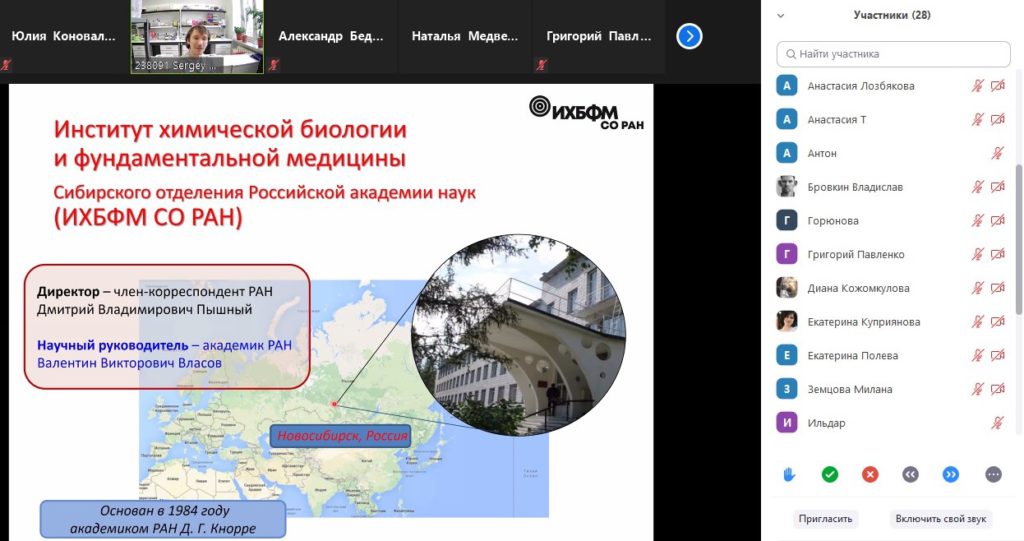Image resolution: width=1024 pixels, height=541 pixels.
Task: Click the search magnifier icon in participant field
Action: [x=791, y=54]
